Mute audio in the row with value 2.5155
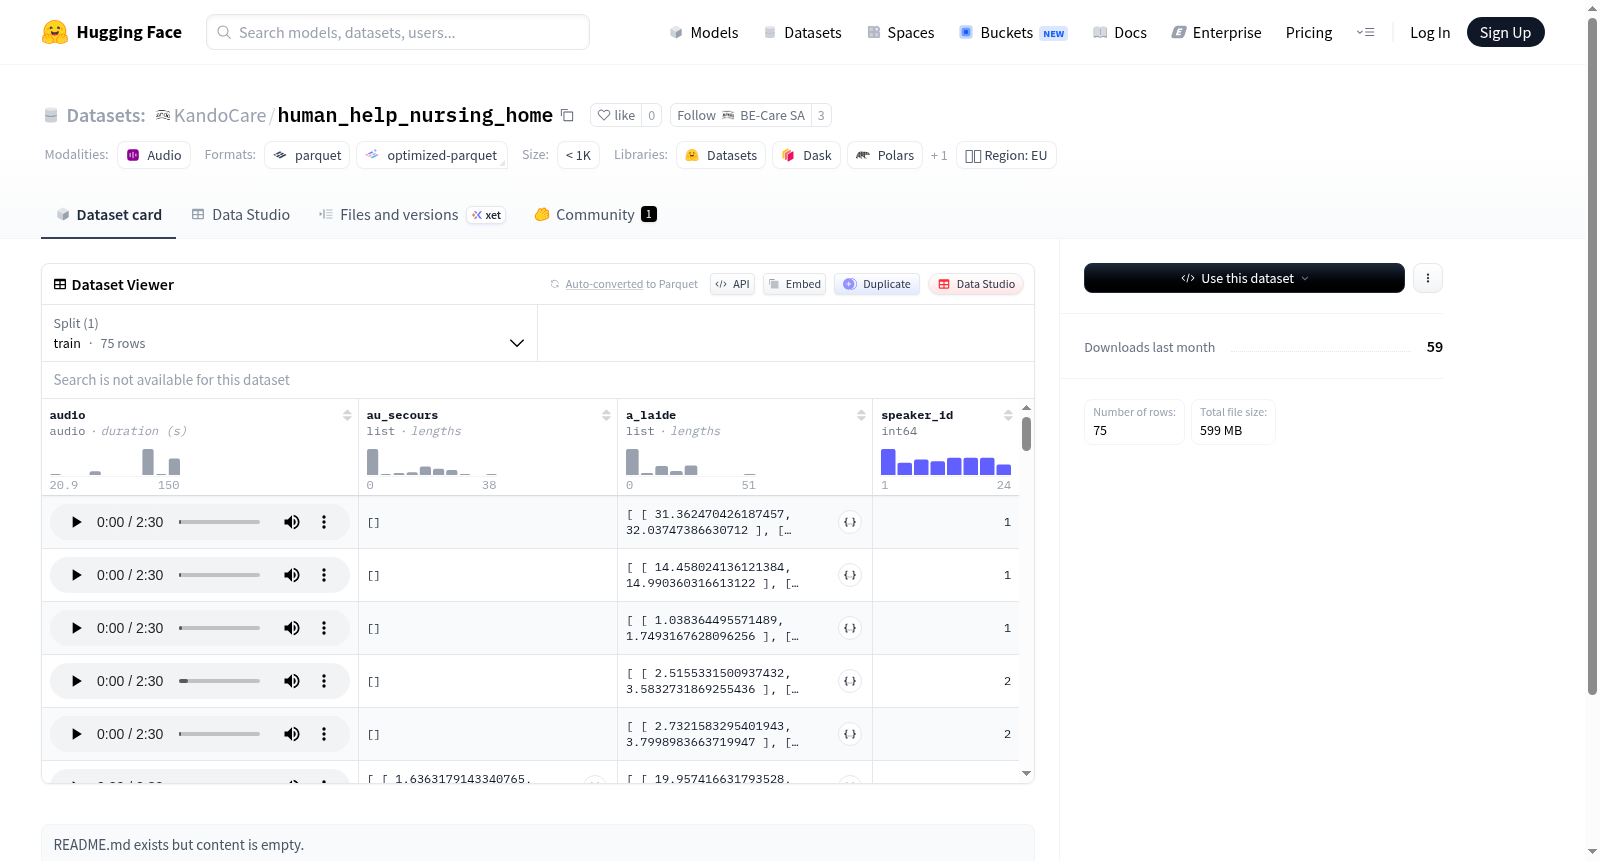The image size is (1600, 861). point(292,681)
